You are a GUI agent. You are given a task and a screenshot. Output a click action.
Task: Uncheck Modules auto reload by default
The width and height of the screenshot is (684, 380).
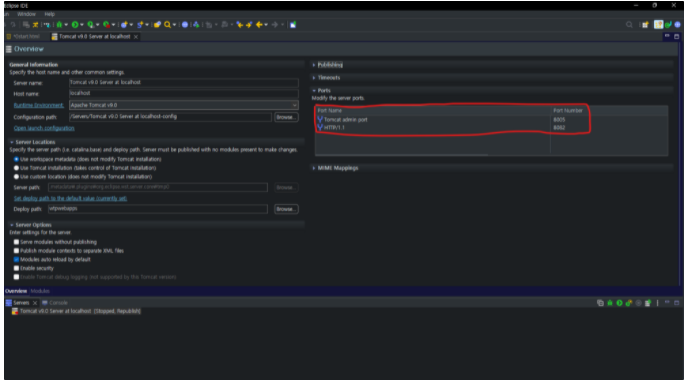(x=16, y=260)
